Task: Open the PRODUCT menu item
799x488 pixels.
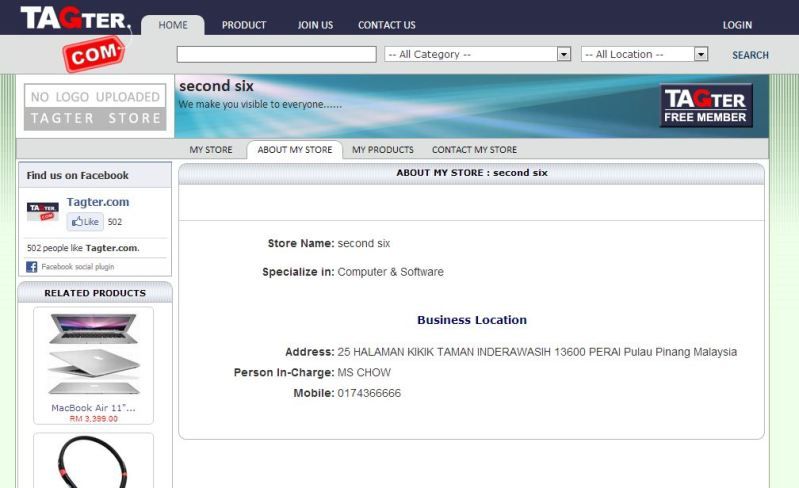Action: pyautogui.click(x=243, y=25)
